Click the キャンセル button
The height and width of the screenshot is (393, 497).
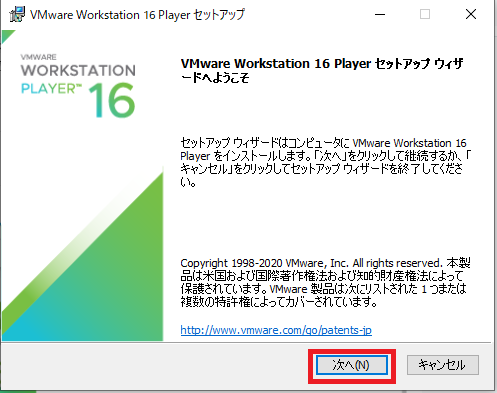coord(443,365)
